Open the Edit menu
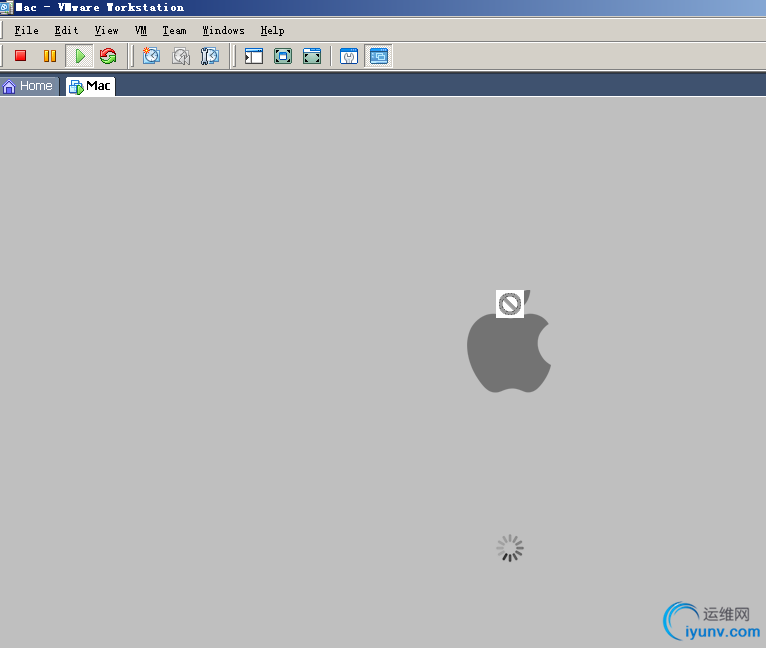This screenshot has width=766, height=648. tap(66, 30)
